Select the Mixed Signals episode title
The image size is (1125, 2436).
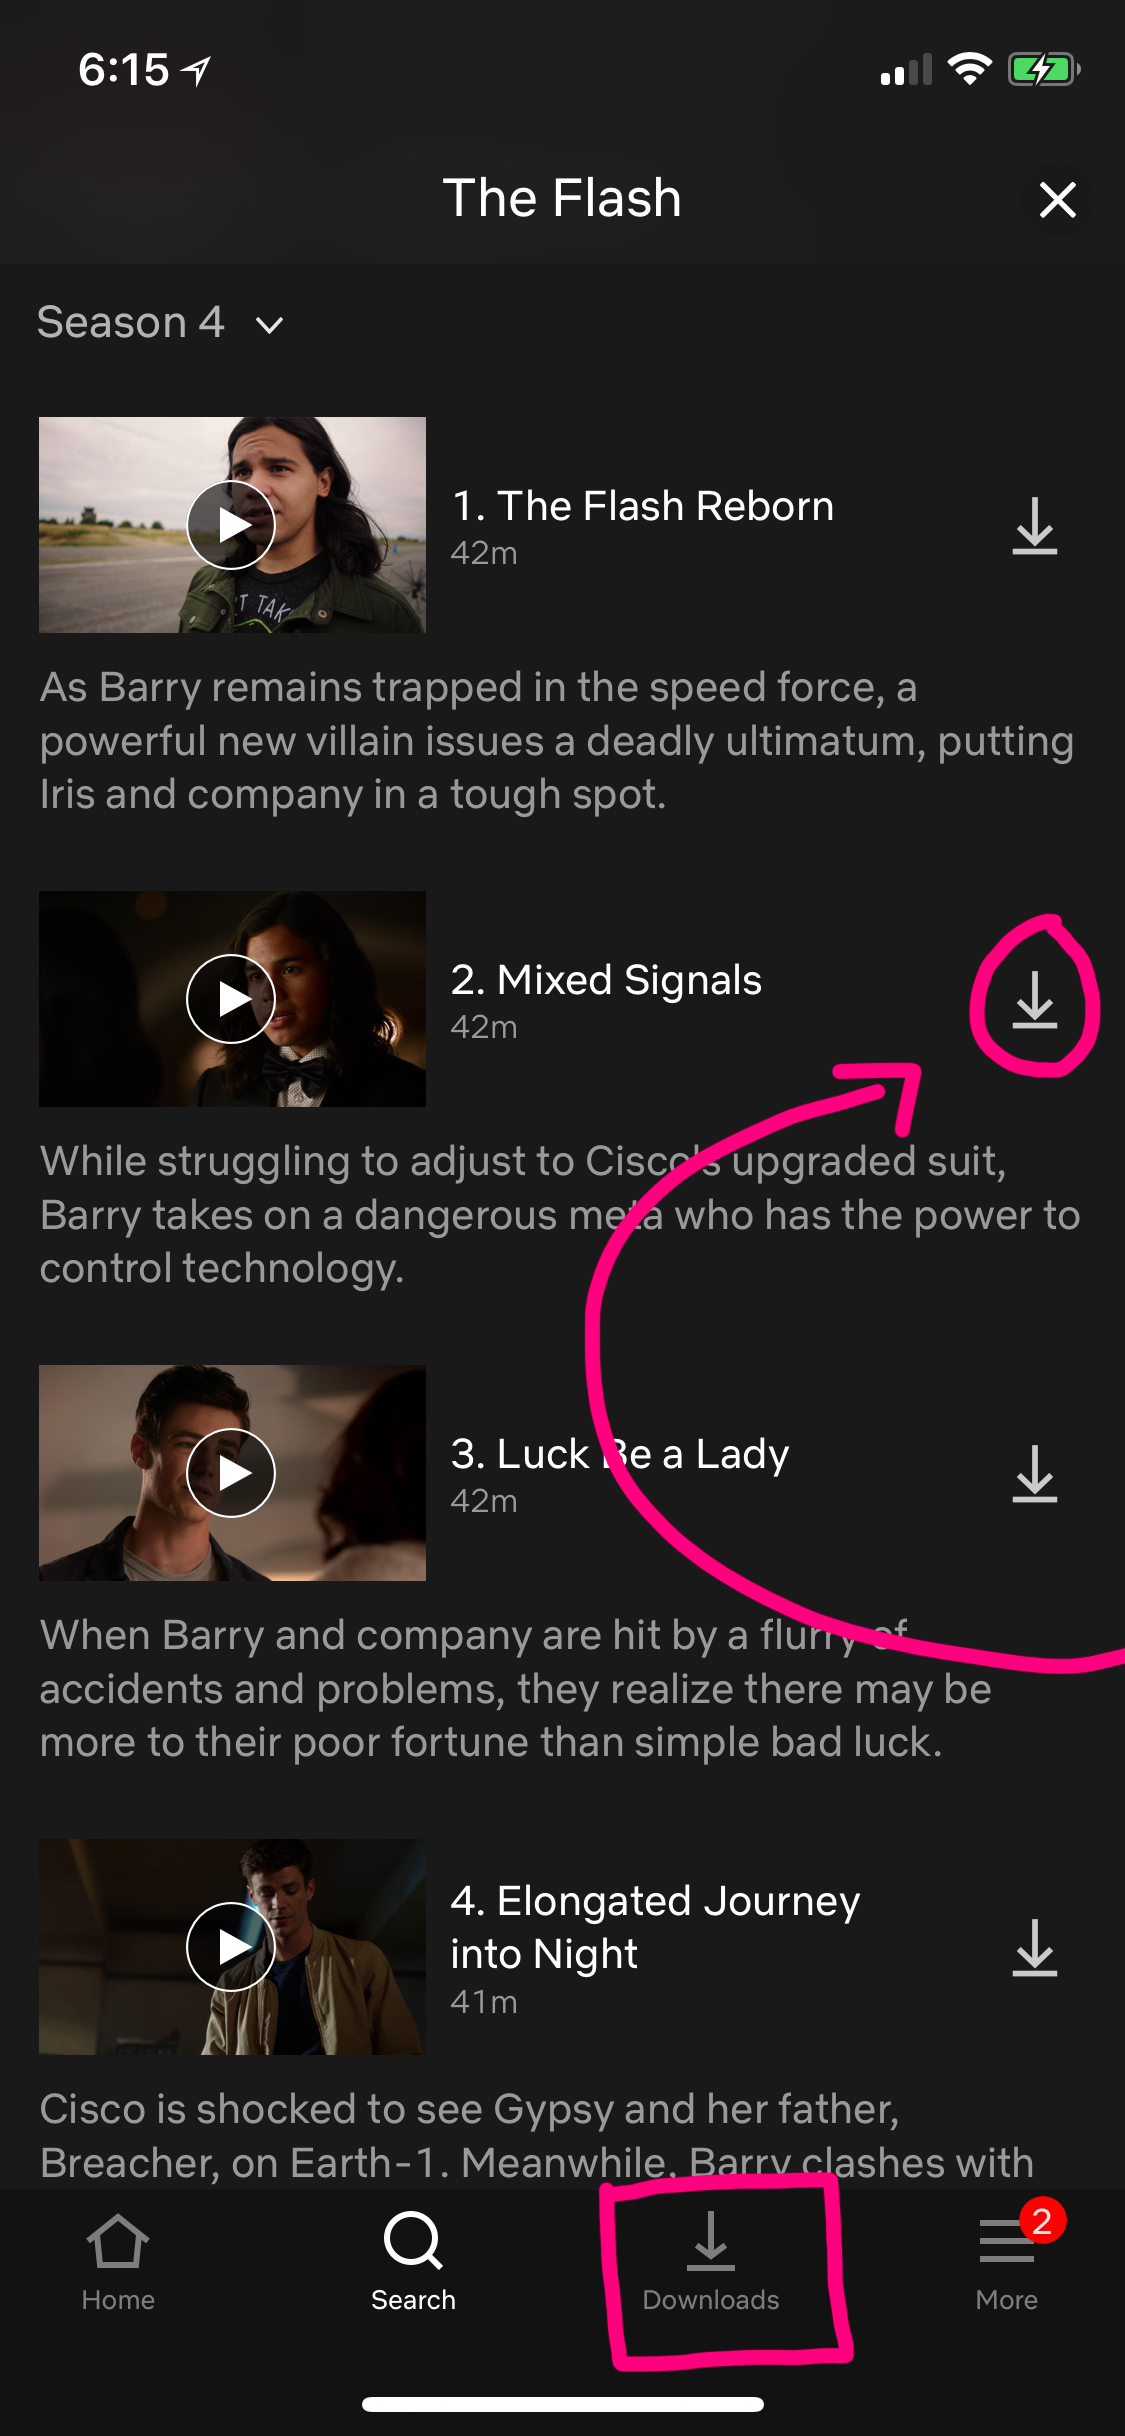(x=606, y=980)
